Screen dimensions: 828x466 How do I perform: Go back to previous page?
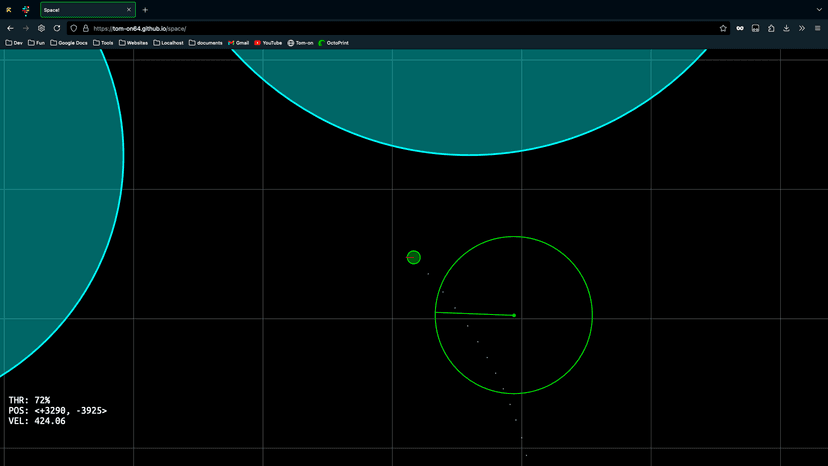tap(10, 28)
